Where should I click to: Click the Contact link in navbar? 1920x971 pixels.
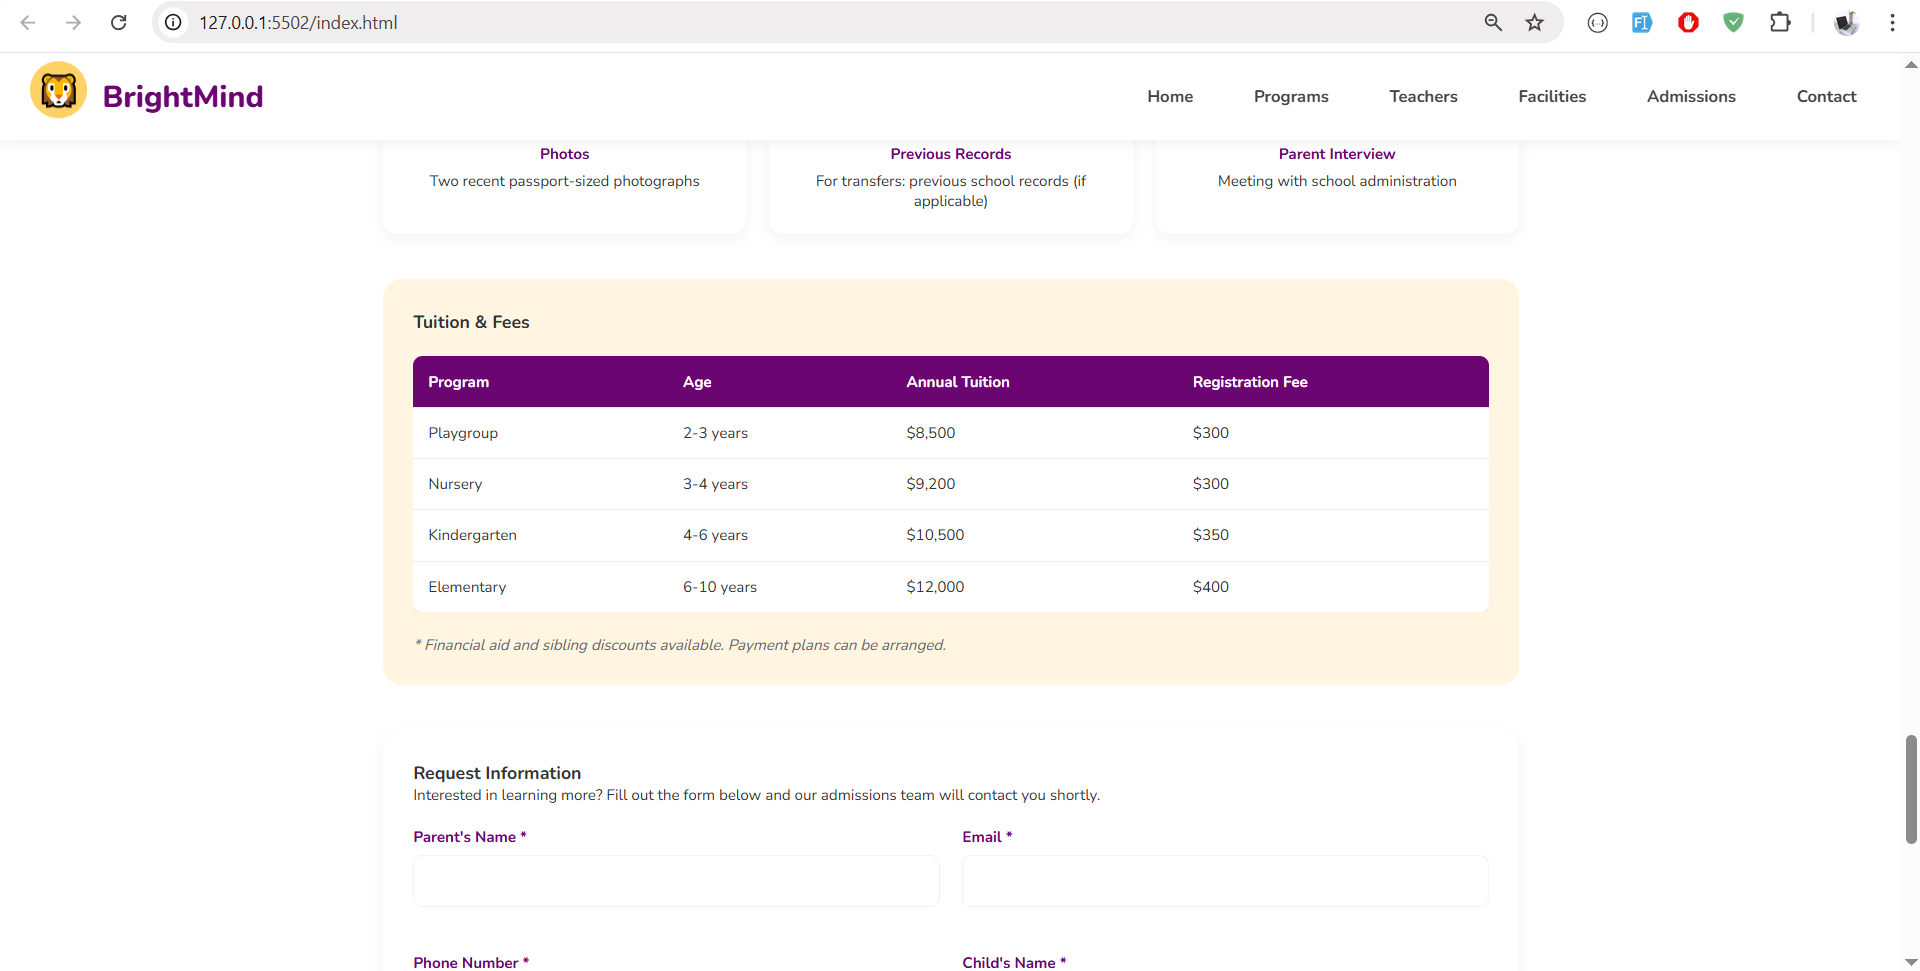pos(1826,96)
